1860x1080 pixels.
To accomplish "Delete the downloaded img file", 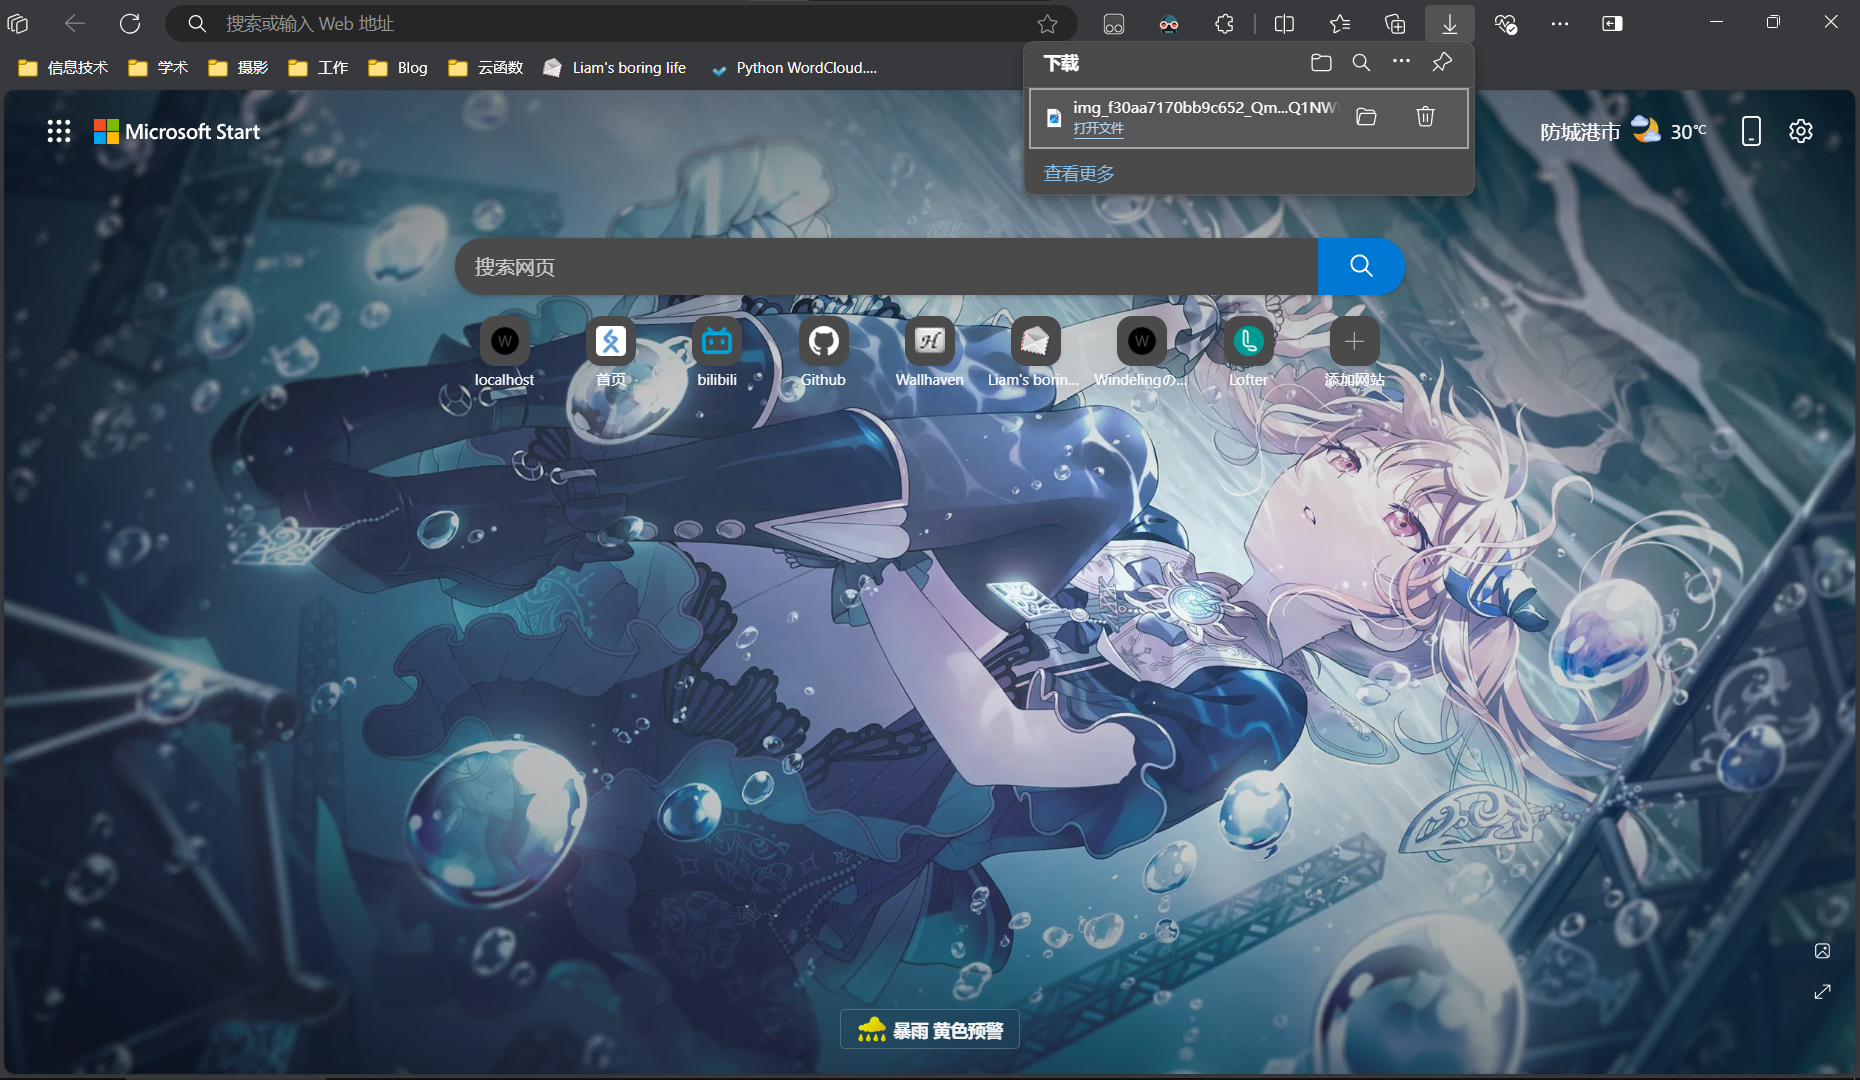I will coord(1426,117).
